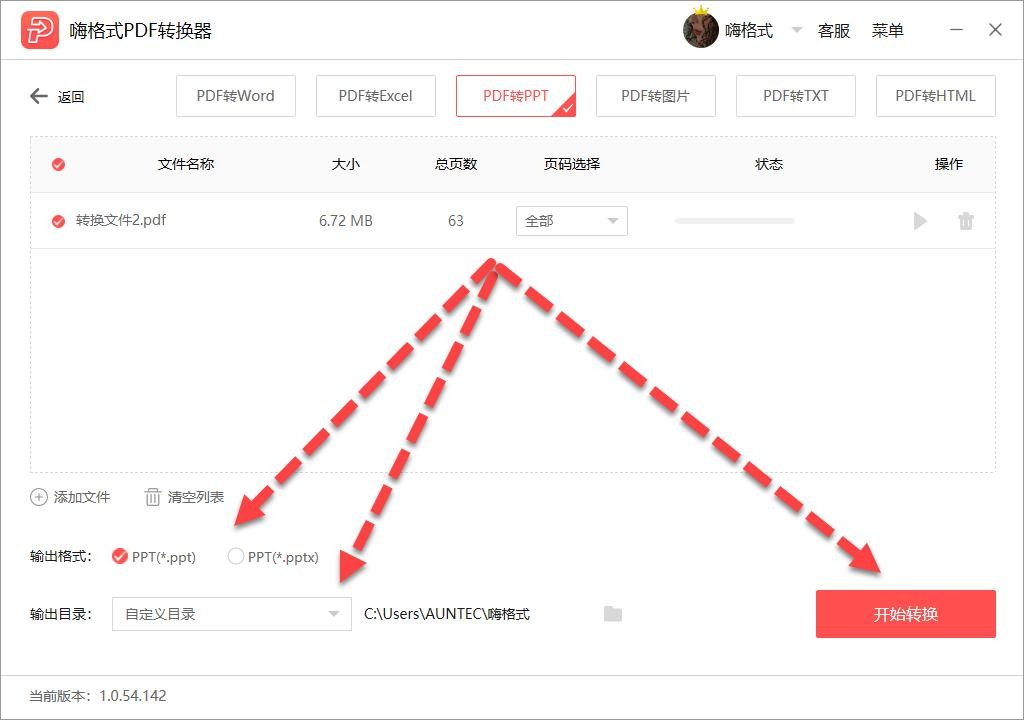Viewport: 1024px width, 720px height.
Task: Click the 文件名称 column header
Action: point(186,164)
